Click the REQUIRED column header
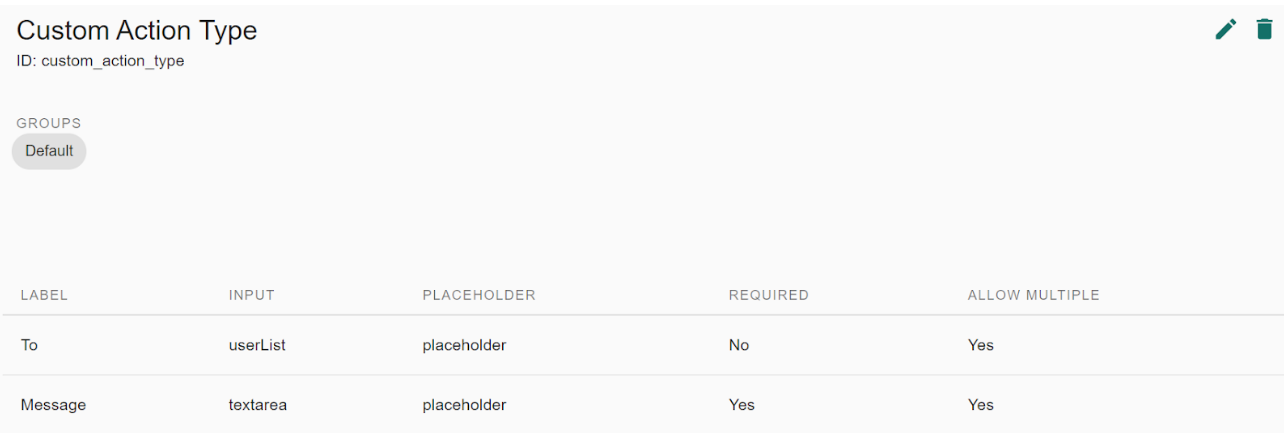The image size is (1284, 433). pos(768,295)
